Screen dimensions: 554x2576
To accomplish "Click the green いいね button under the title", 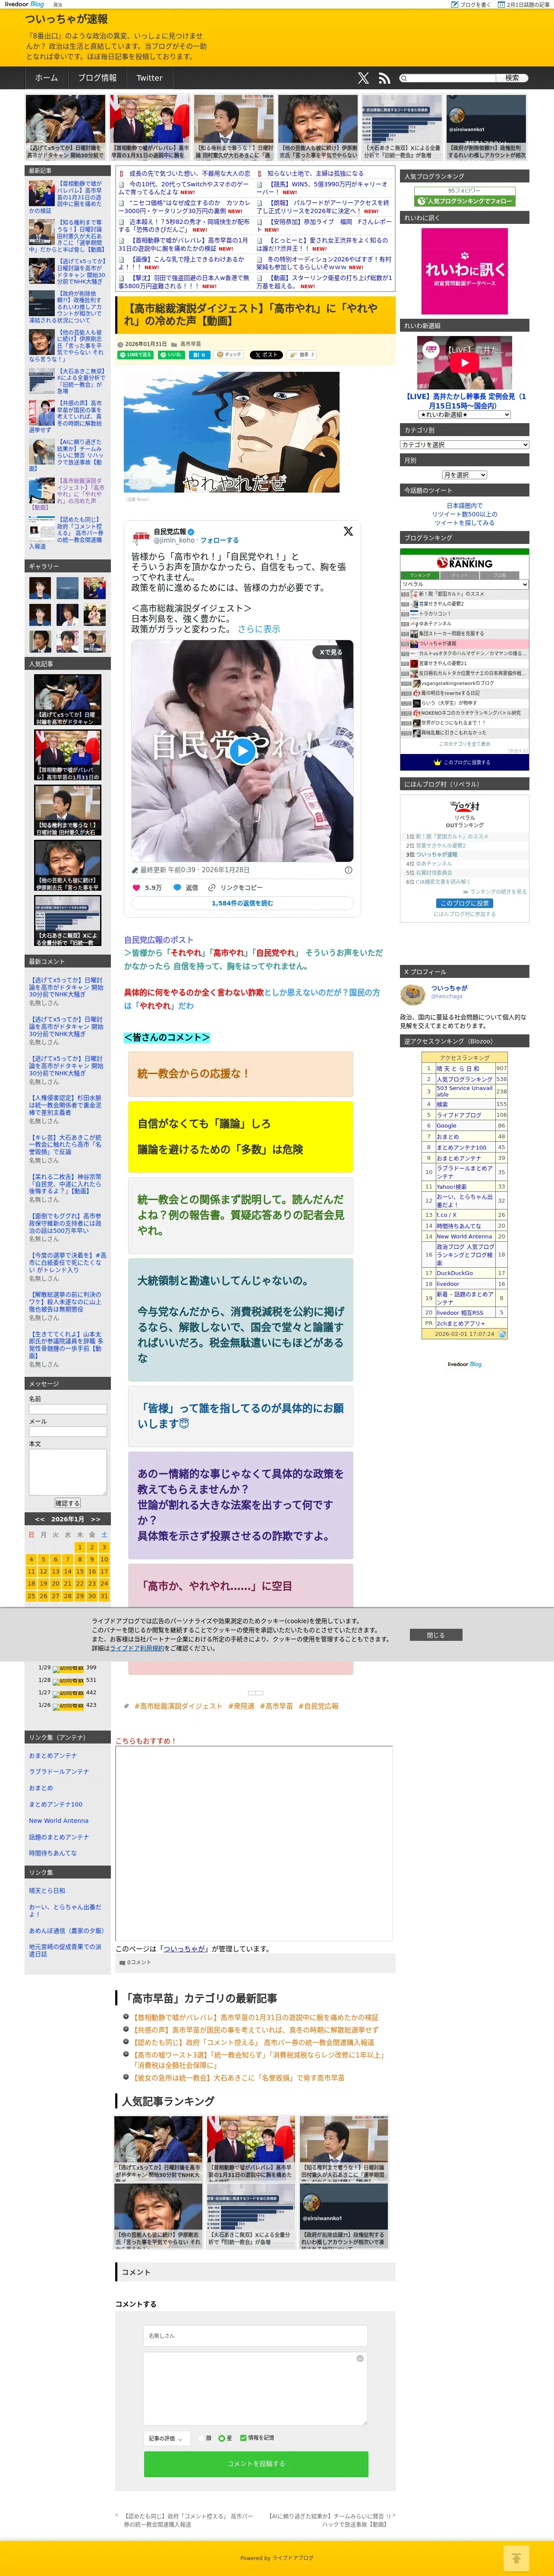I will (172, 355).
